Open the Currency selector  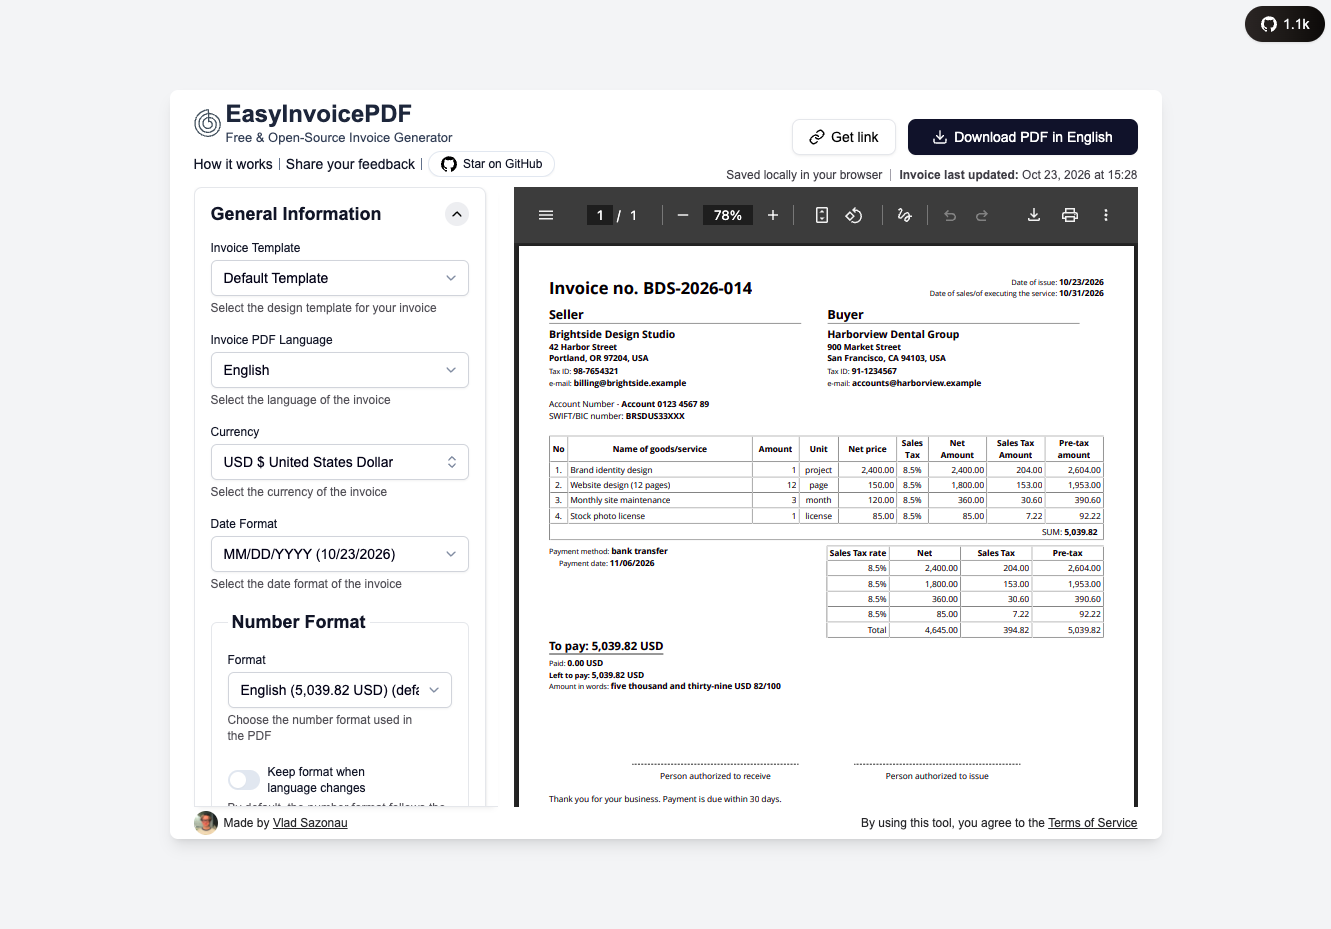[340, 462]
